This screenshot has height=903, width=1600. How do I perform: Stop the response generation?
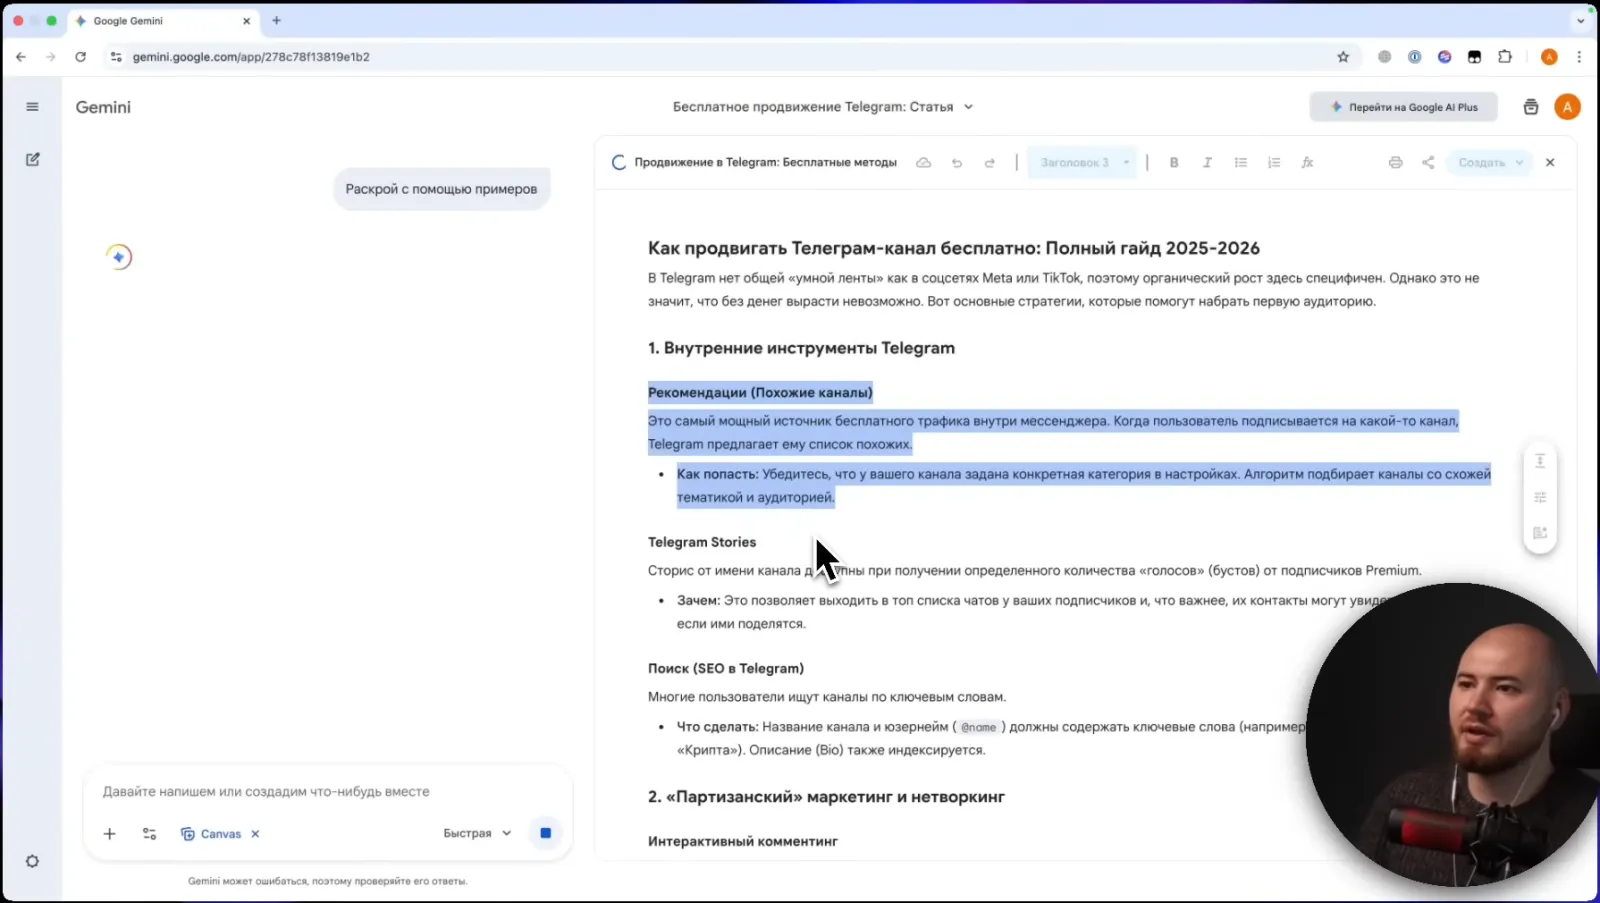pyautogui.click(x=545, y=833)
